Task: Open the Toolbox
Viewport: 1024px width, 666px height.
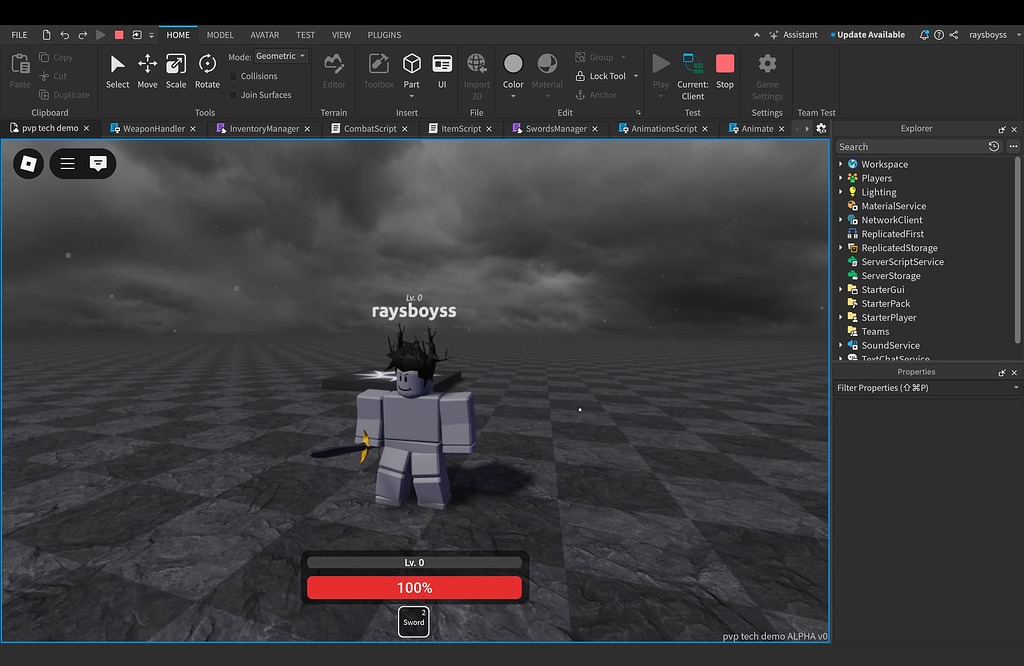Action: (x=378, y=71)
